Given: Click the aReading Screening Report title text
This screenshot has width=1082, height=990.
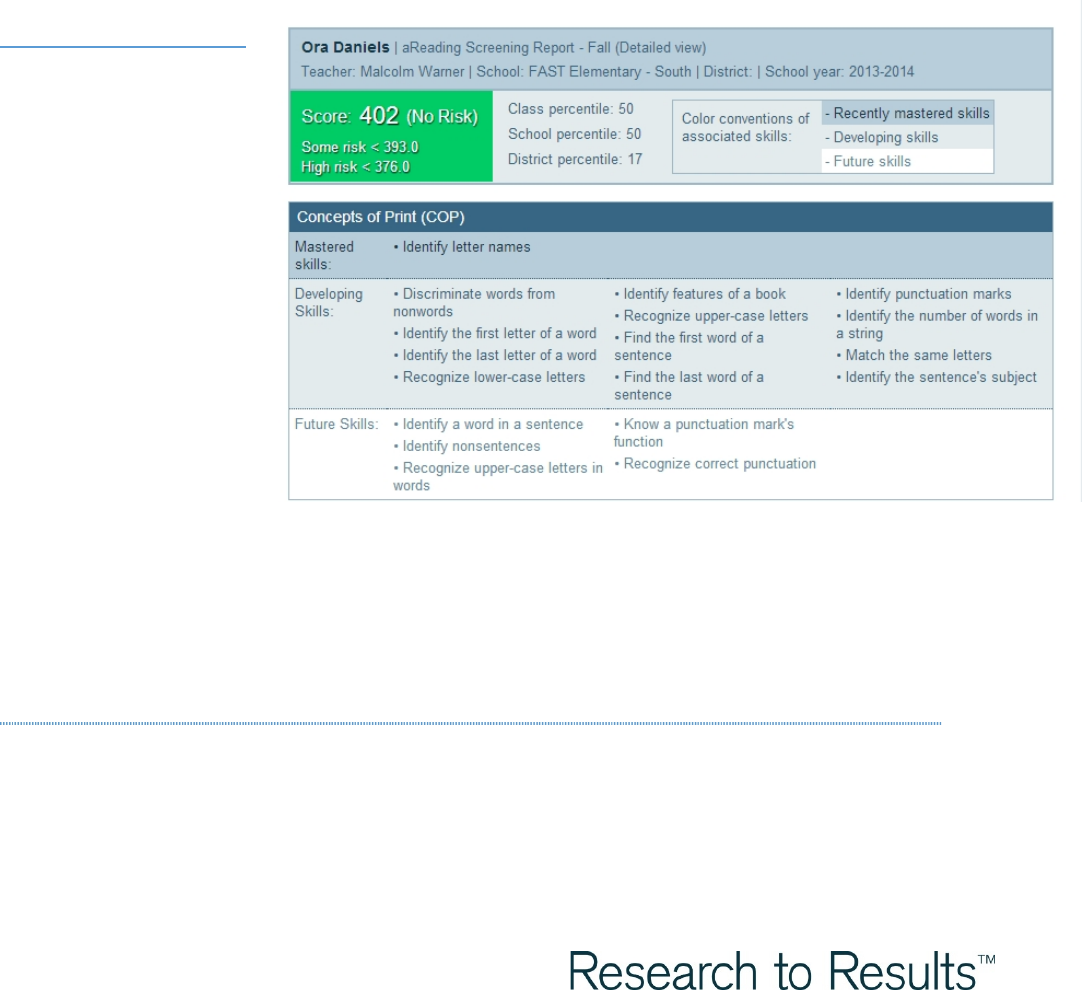Looking at the screenshot, I should tap(554, 48).
